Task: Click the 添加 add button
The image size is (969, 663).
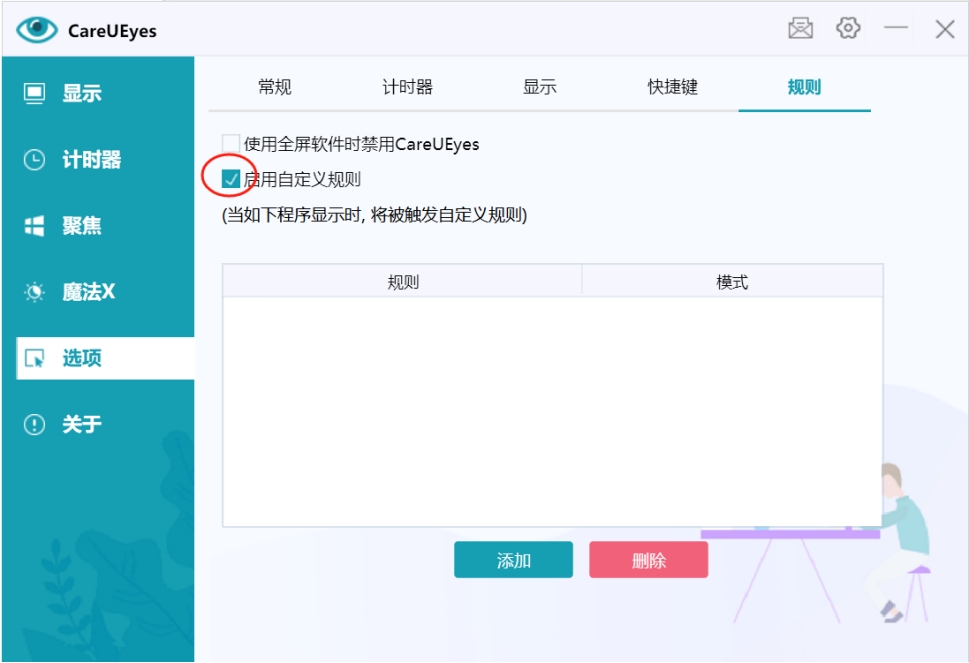Action: click(513, 560)
